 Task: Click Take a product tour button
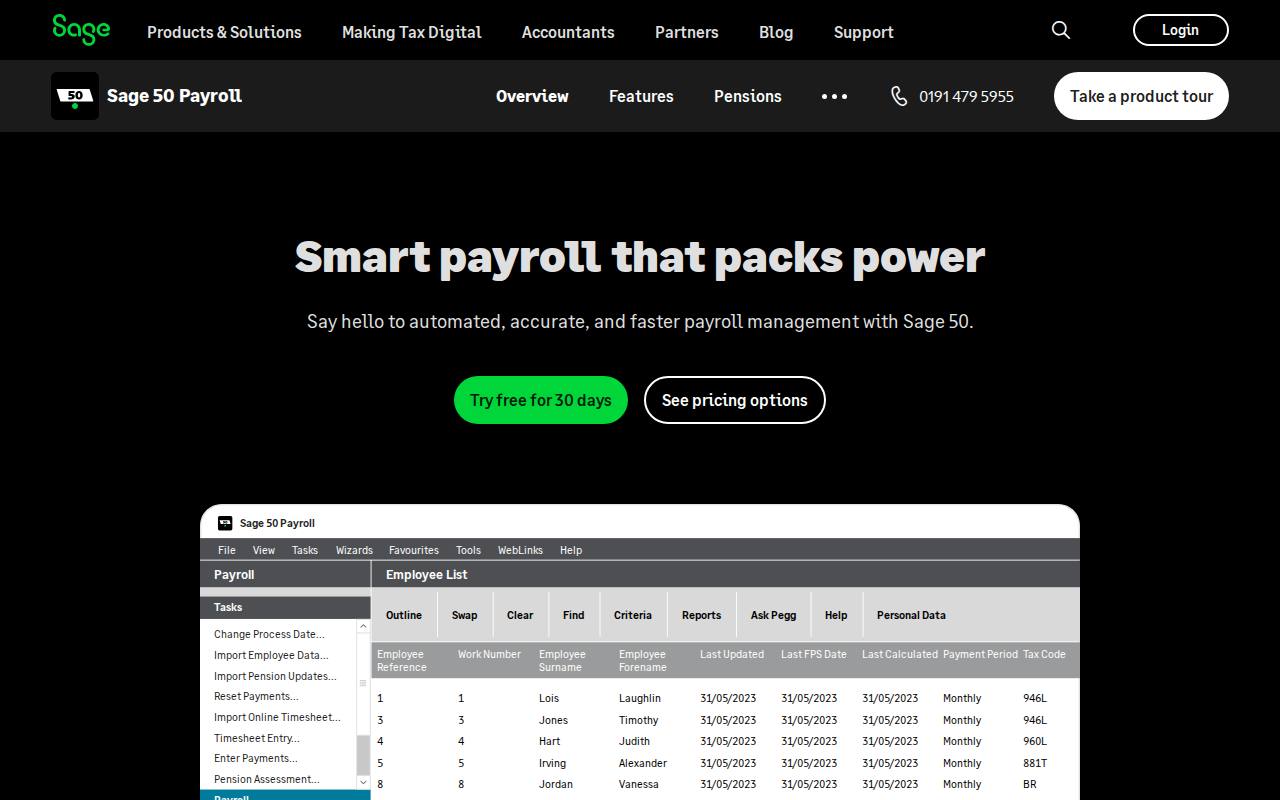coord(1141,96)
